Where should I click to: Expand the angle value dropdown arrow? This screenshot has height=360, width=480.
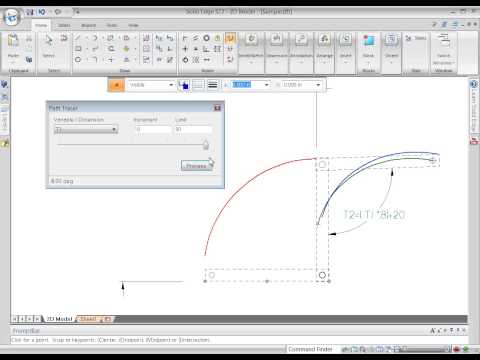pos(318,85)
